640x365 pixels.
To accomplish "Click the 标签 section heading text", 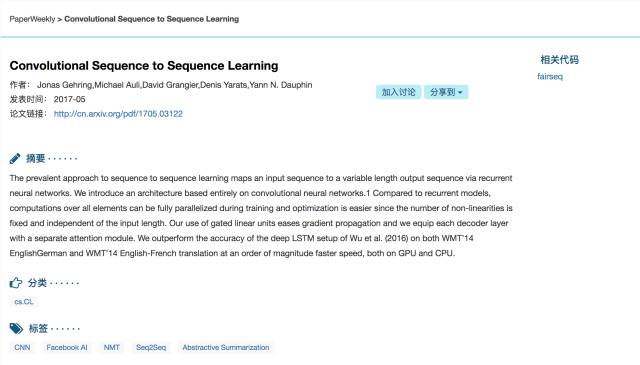I will pyautogui.click(x=38, y=328).
